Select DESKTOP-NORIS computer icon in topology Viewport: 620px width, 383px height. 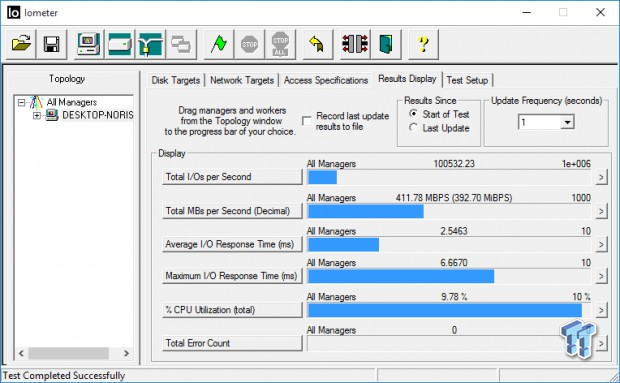point(52,115)
